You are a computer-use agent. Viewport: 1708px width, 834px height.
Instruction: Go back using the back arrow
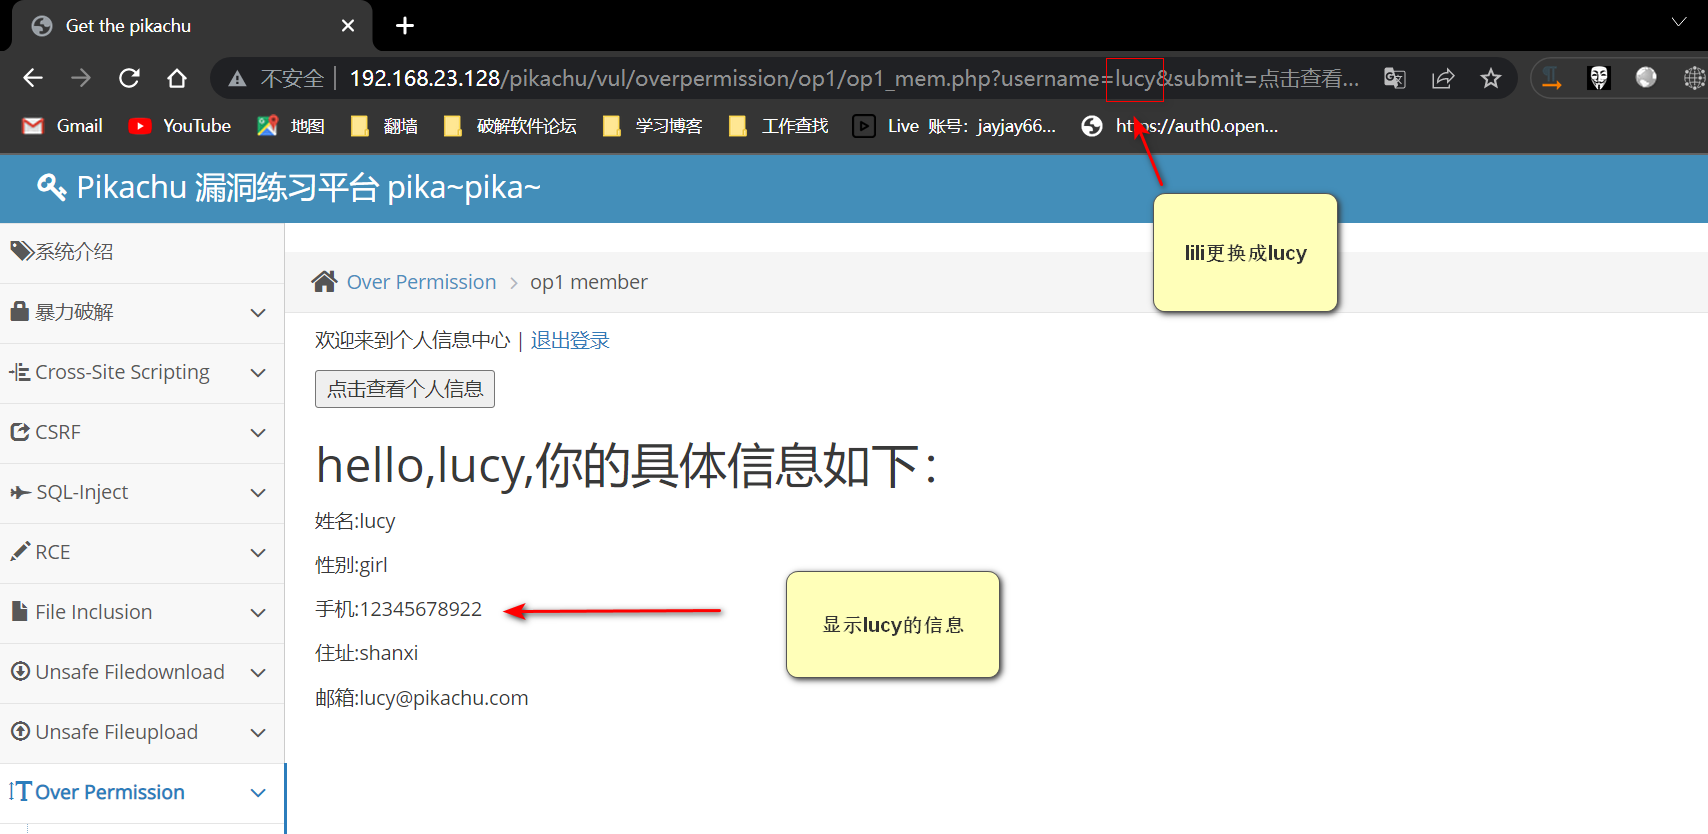33,78
